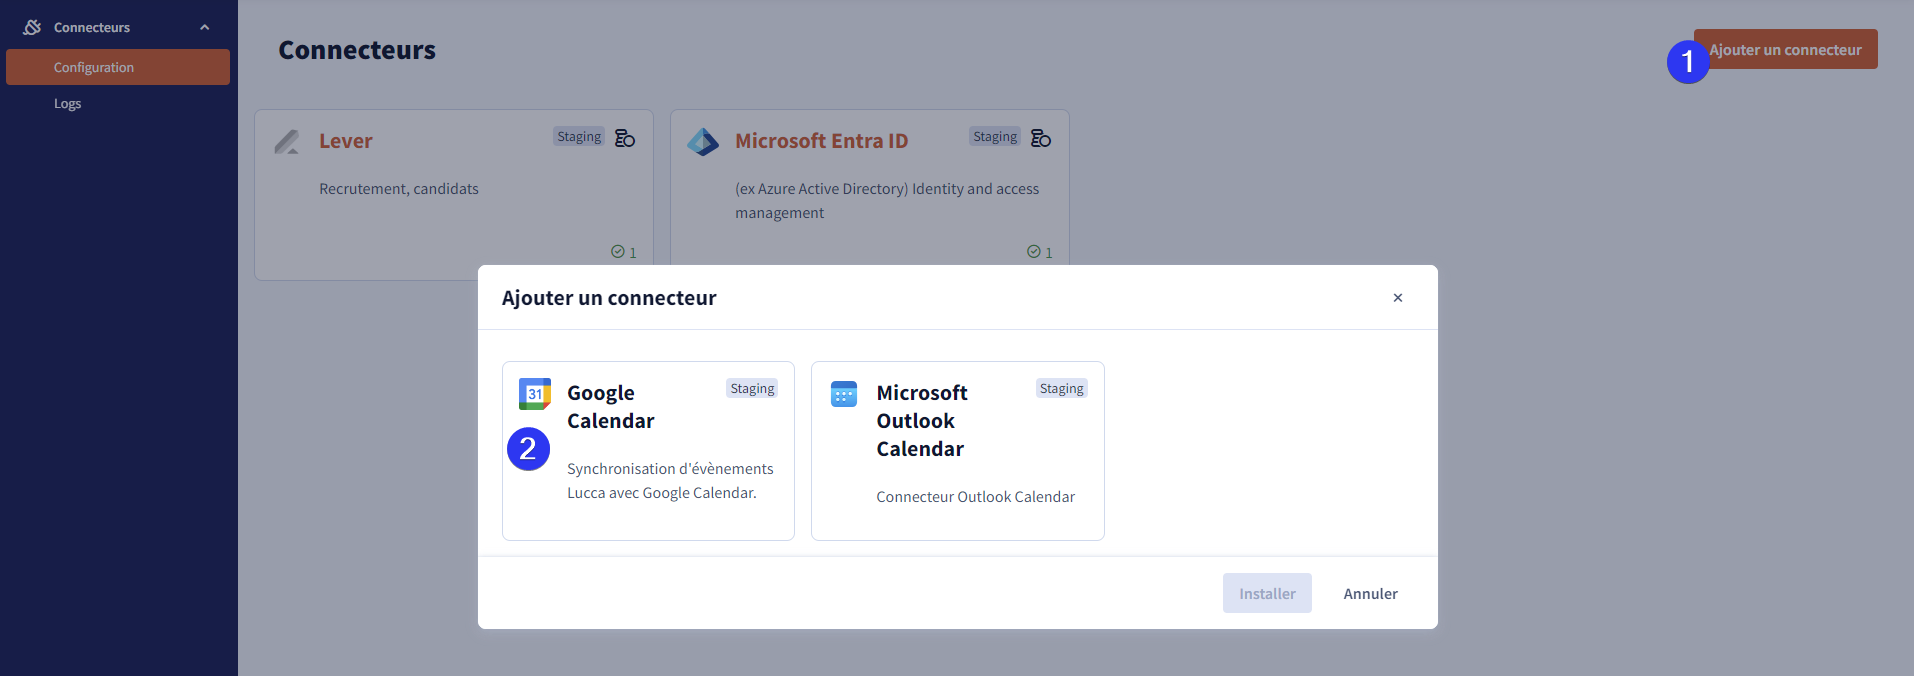Click the Staging badge on Lever card

pos(579,137)
